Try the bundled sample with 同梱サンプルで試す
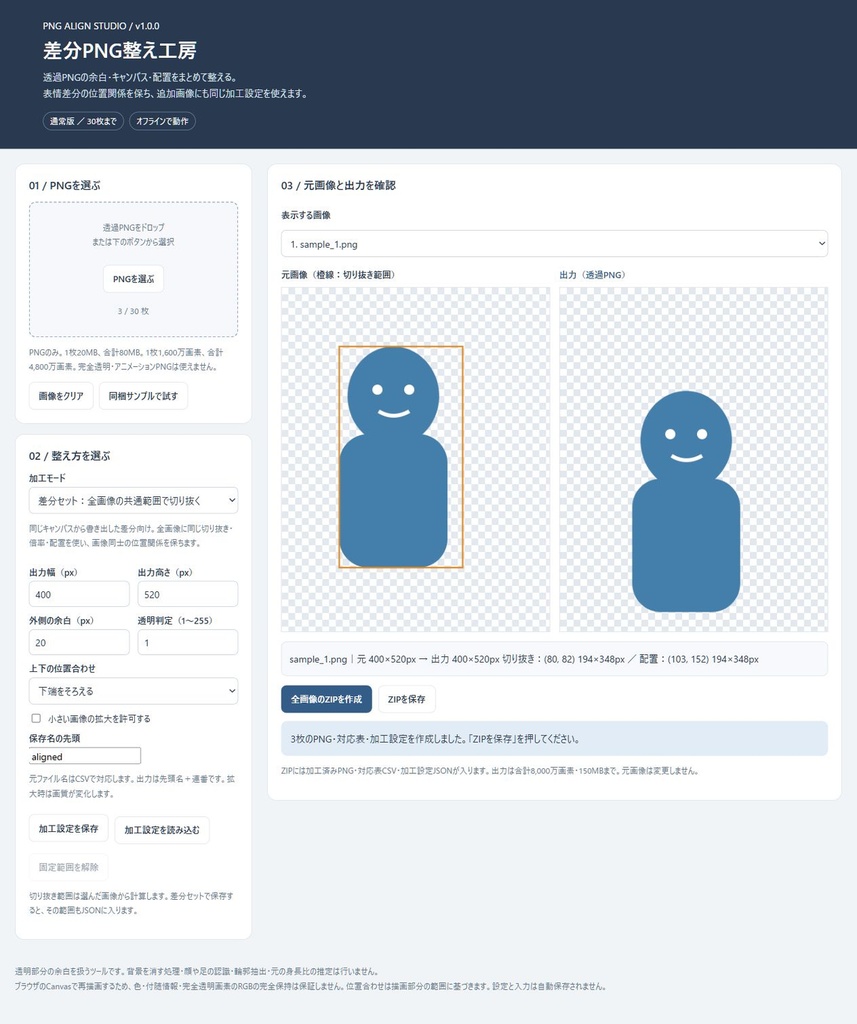The width and height of the screenshot is (857, 1024). (x=143, y=396)
